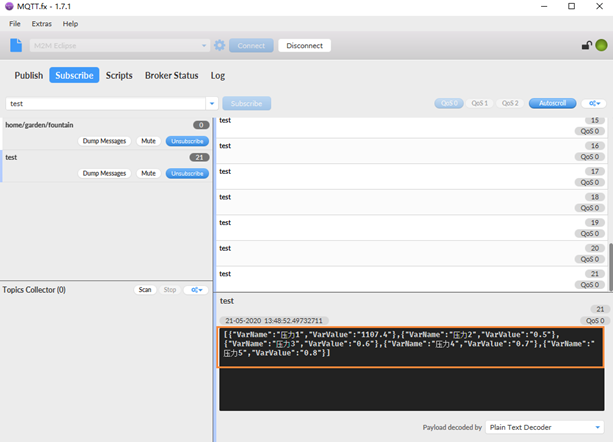The height and width of the screenshot is (442, 613).
Task: Open Topics Collector settings gear menu
Action: [198, 289]
